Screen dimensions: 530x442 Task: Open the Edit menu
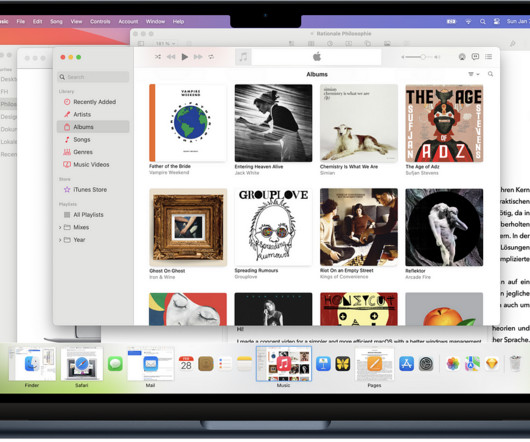click(x=38, y=21)
